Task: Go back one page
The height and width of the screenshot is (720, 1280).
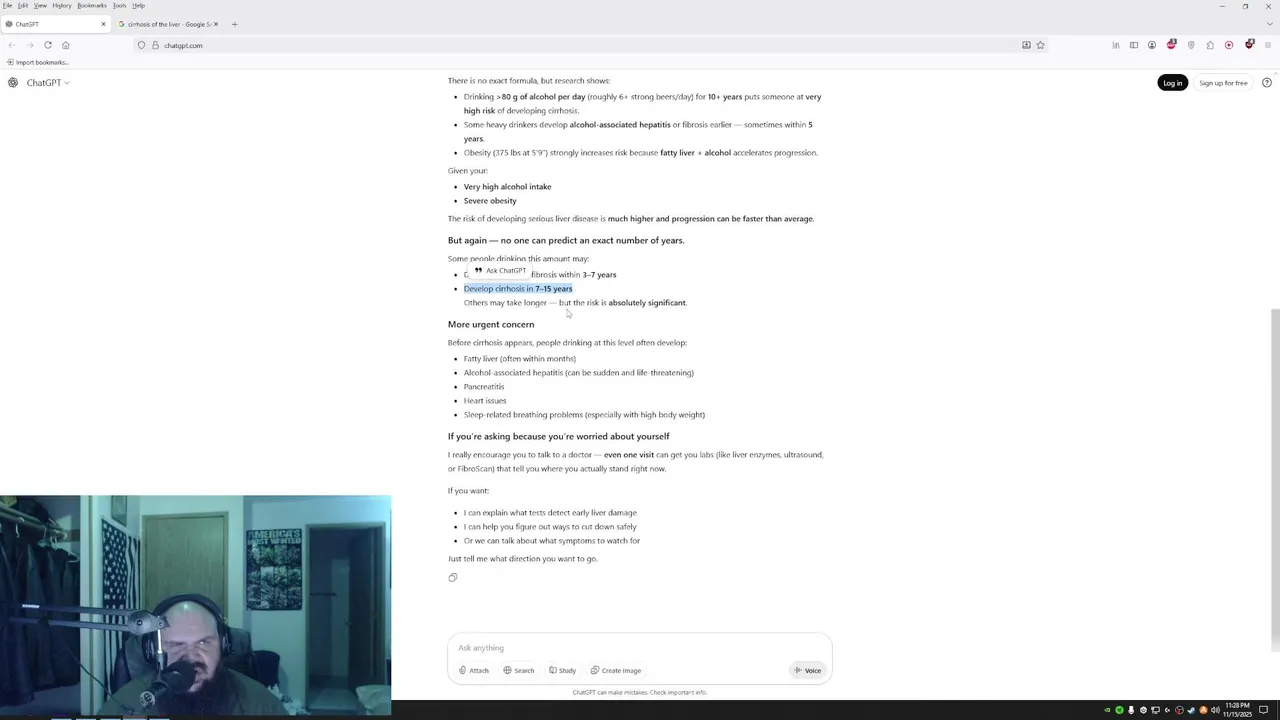Action: [11, 45]
